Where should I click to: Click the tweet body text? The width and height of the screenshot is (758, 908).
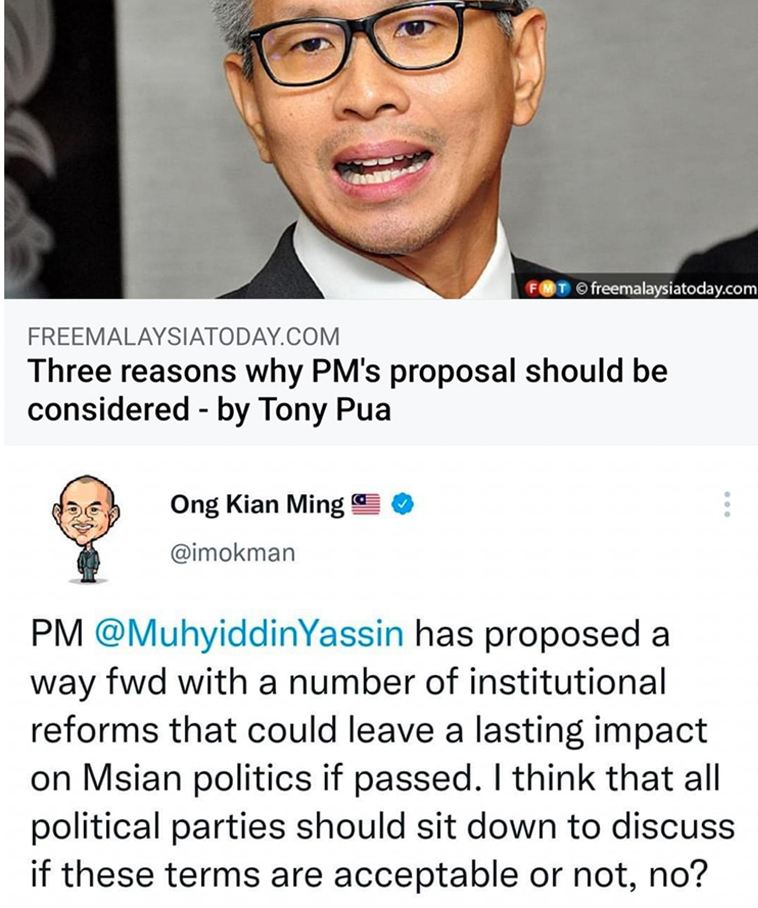click(382, 754)
